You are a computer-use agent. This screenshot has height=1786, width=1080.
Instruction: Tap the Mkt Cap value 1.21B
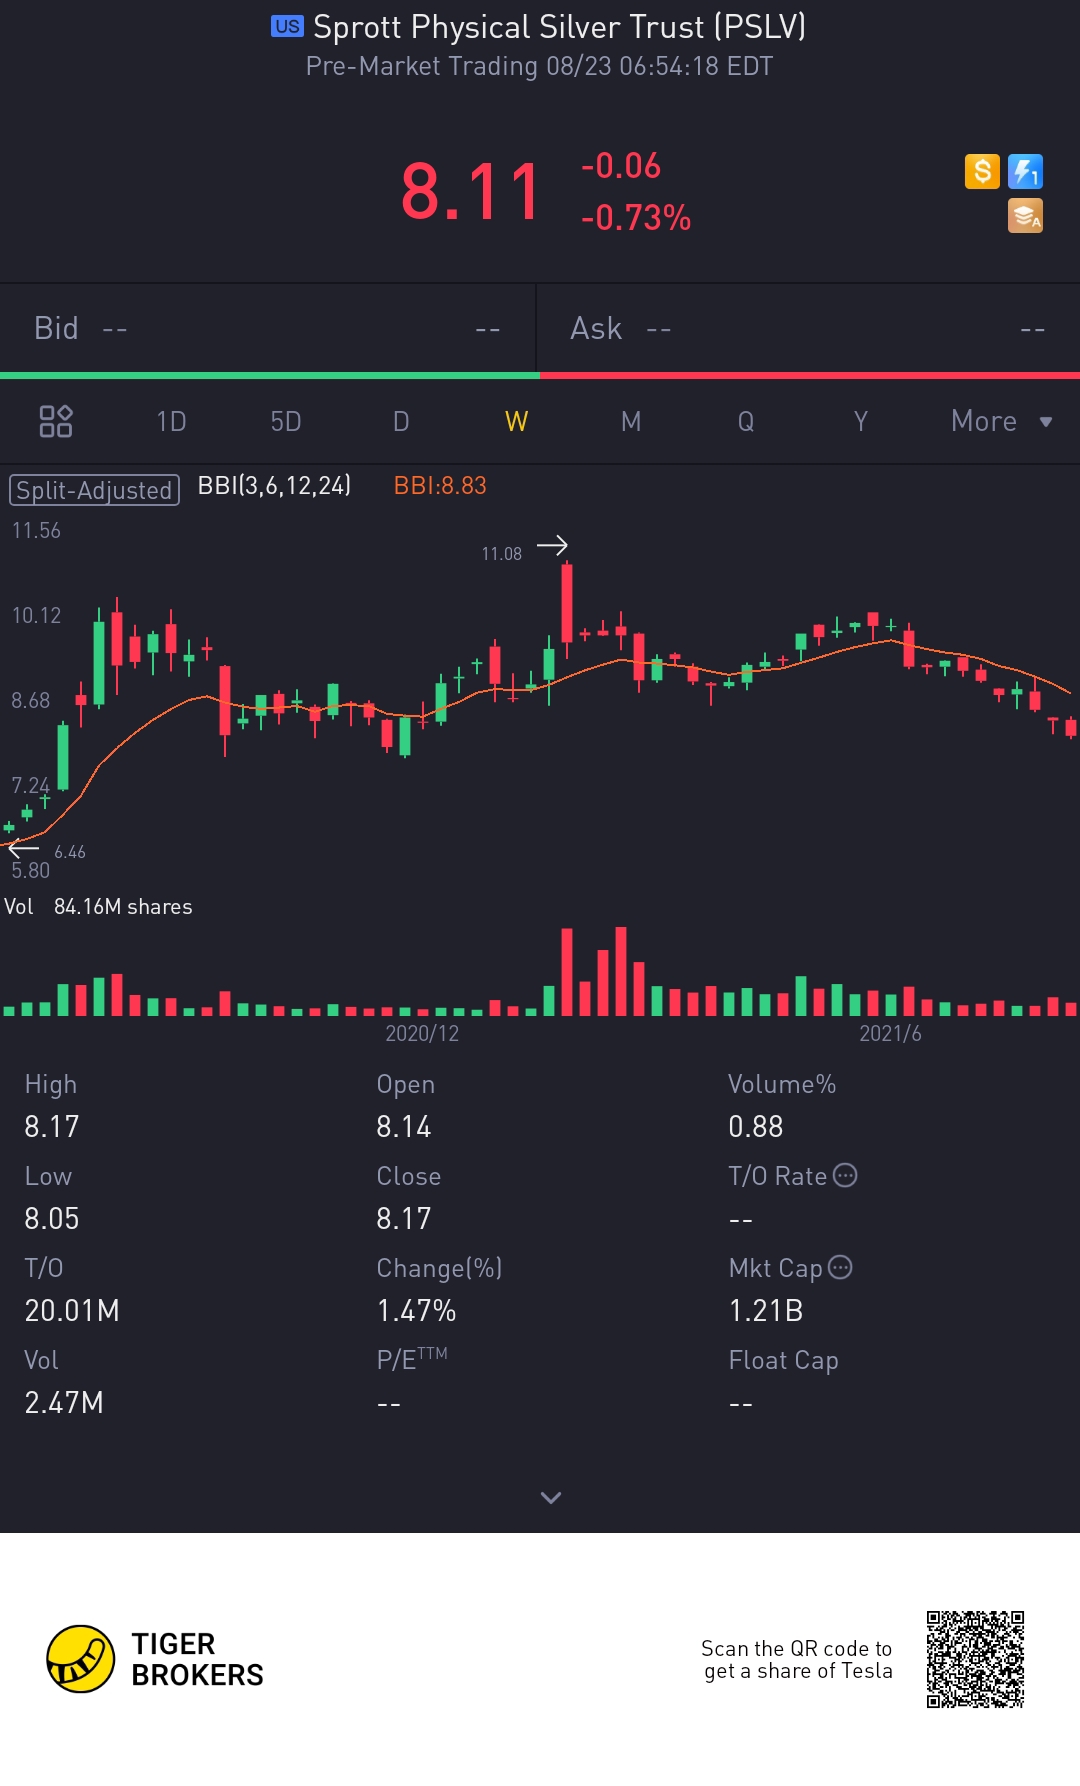tap(766, 1311)
